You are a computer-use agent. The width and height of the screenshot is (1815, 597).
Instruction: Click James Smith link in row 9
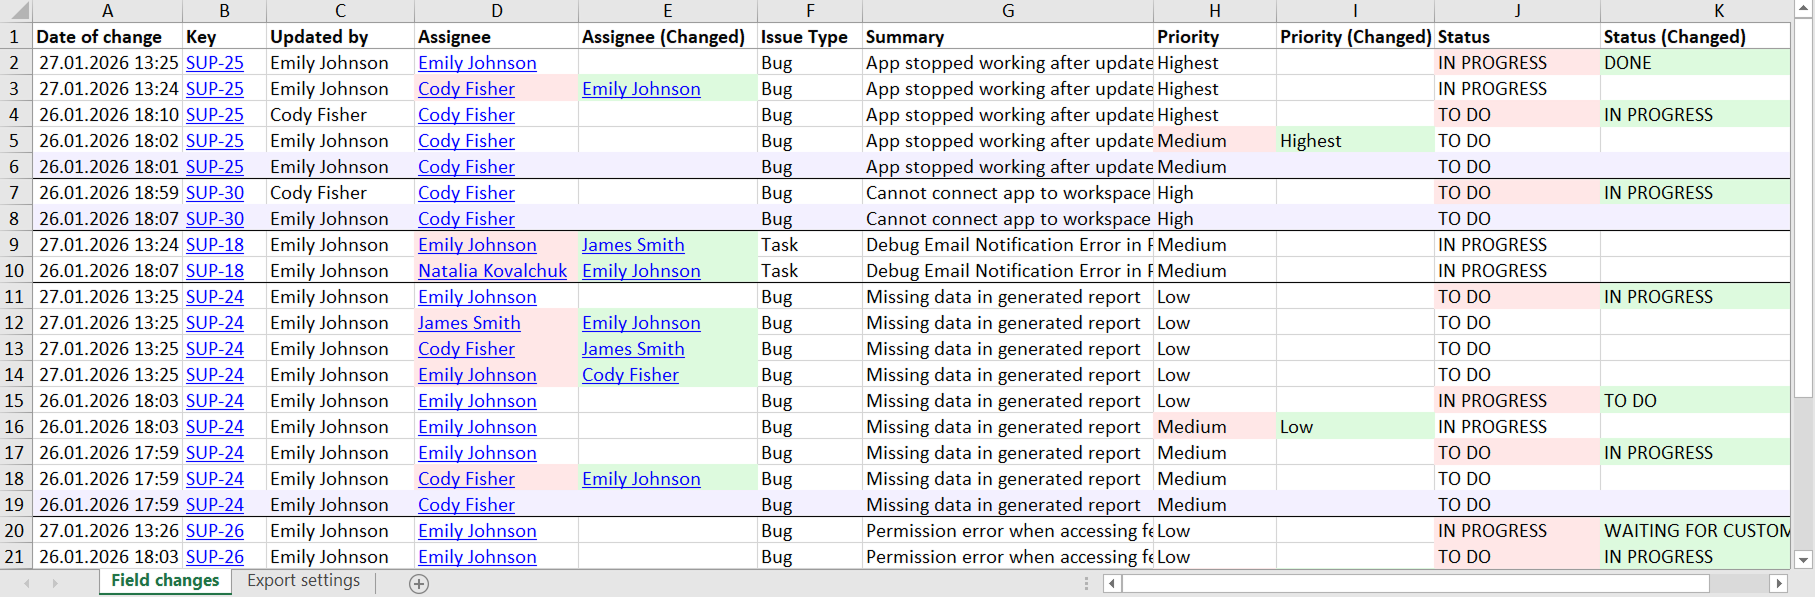click(633, 245)
